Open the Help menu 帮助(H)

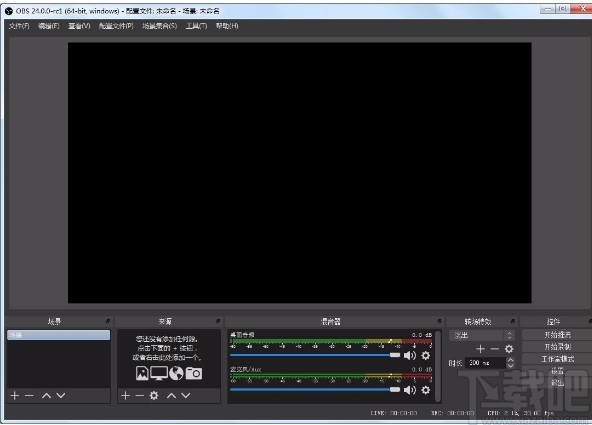(227, 26)
